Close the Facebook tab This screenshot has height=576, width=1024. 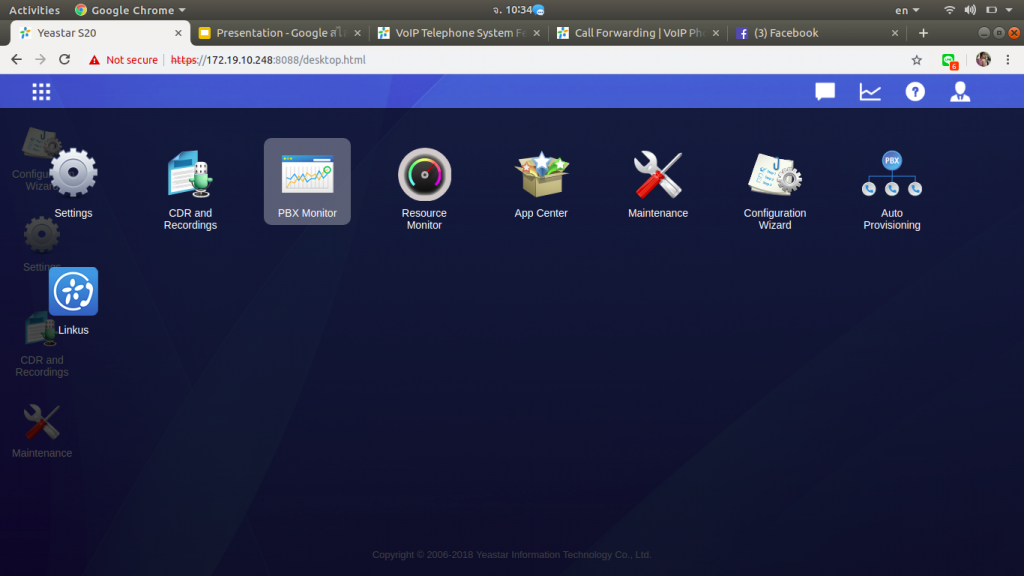pyautogui.click(x=895, y=33)
